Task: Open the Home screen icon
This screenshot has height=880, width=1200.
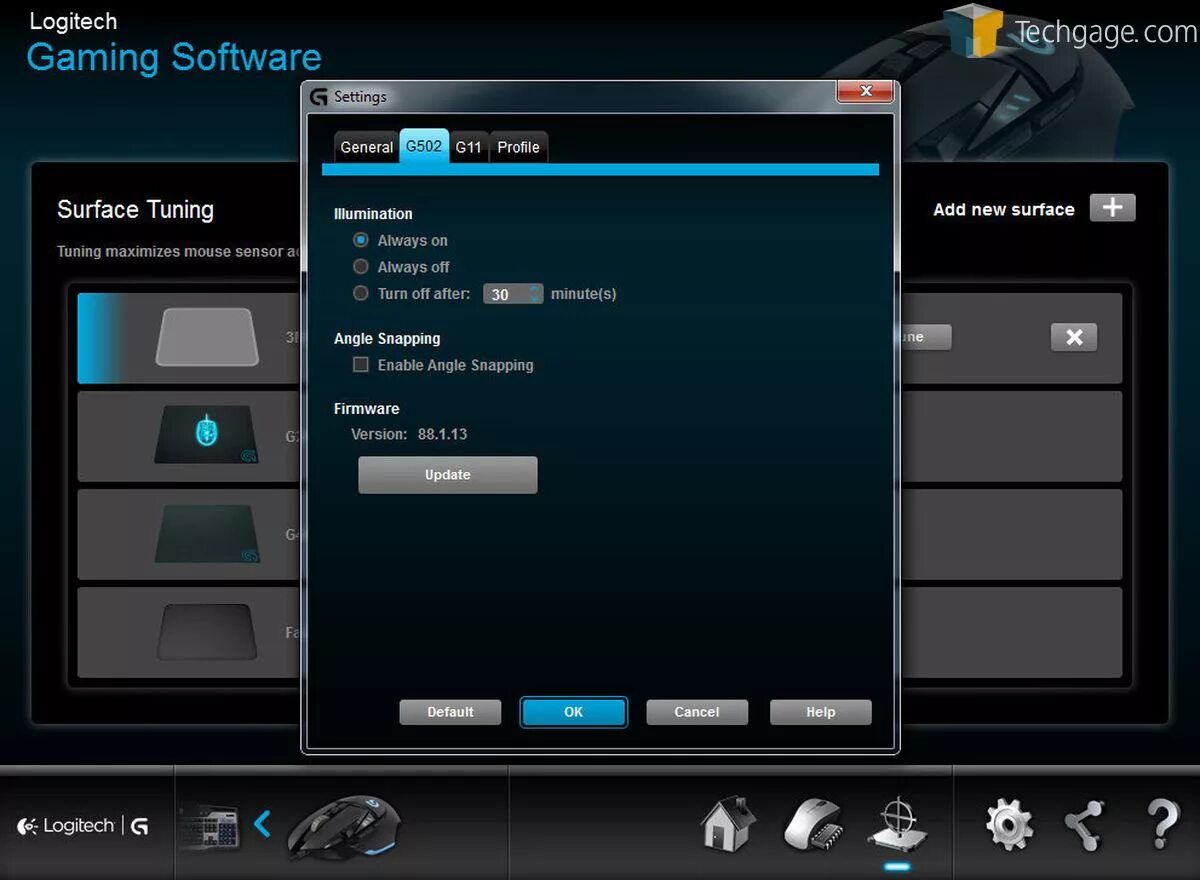Action: 728,824
